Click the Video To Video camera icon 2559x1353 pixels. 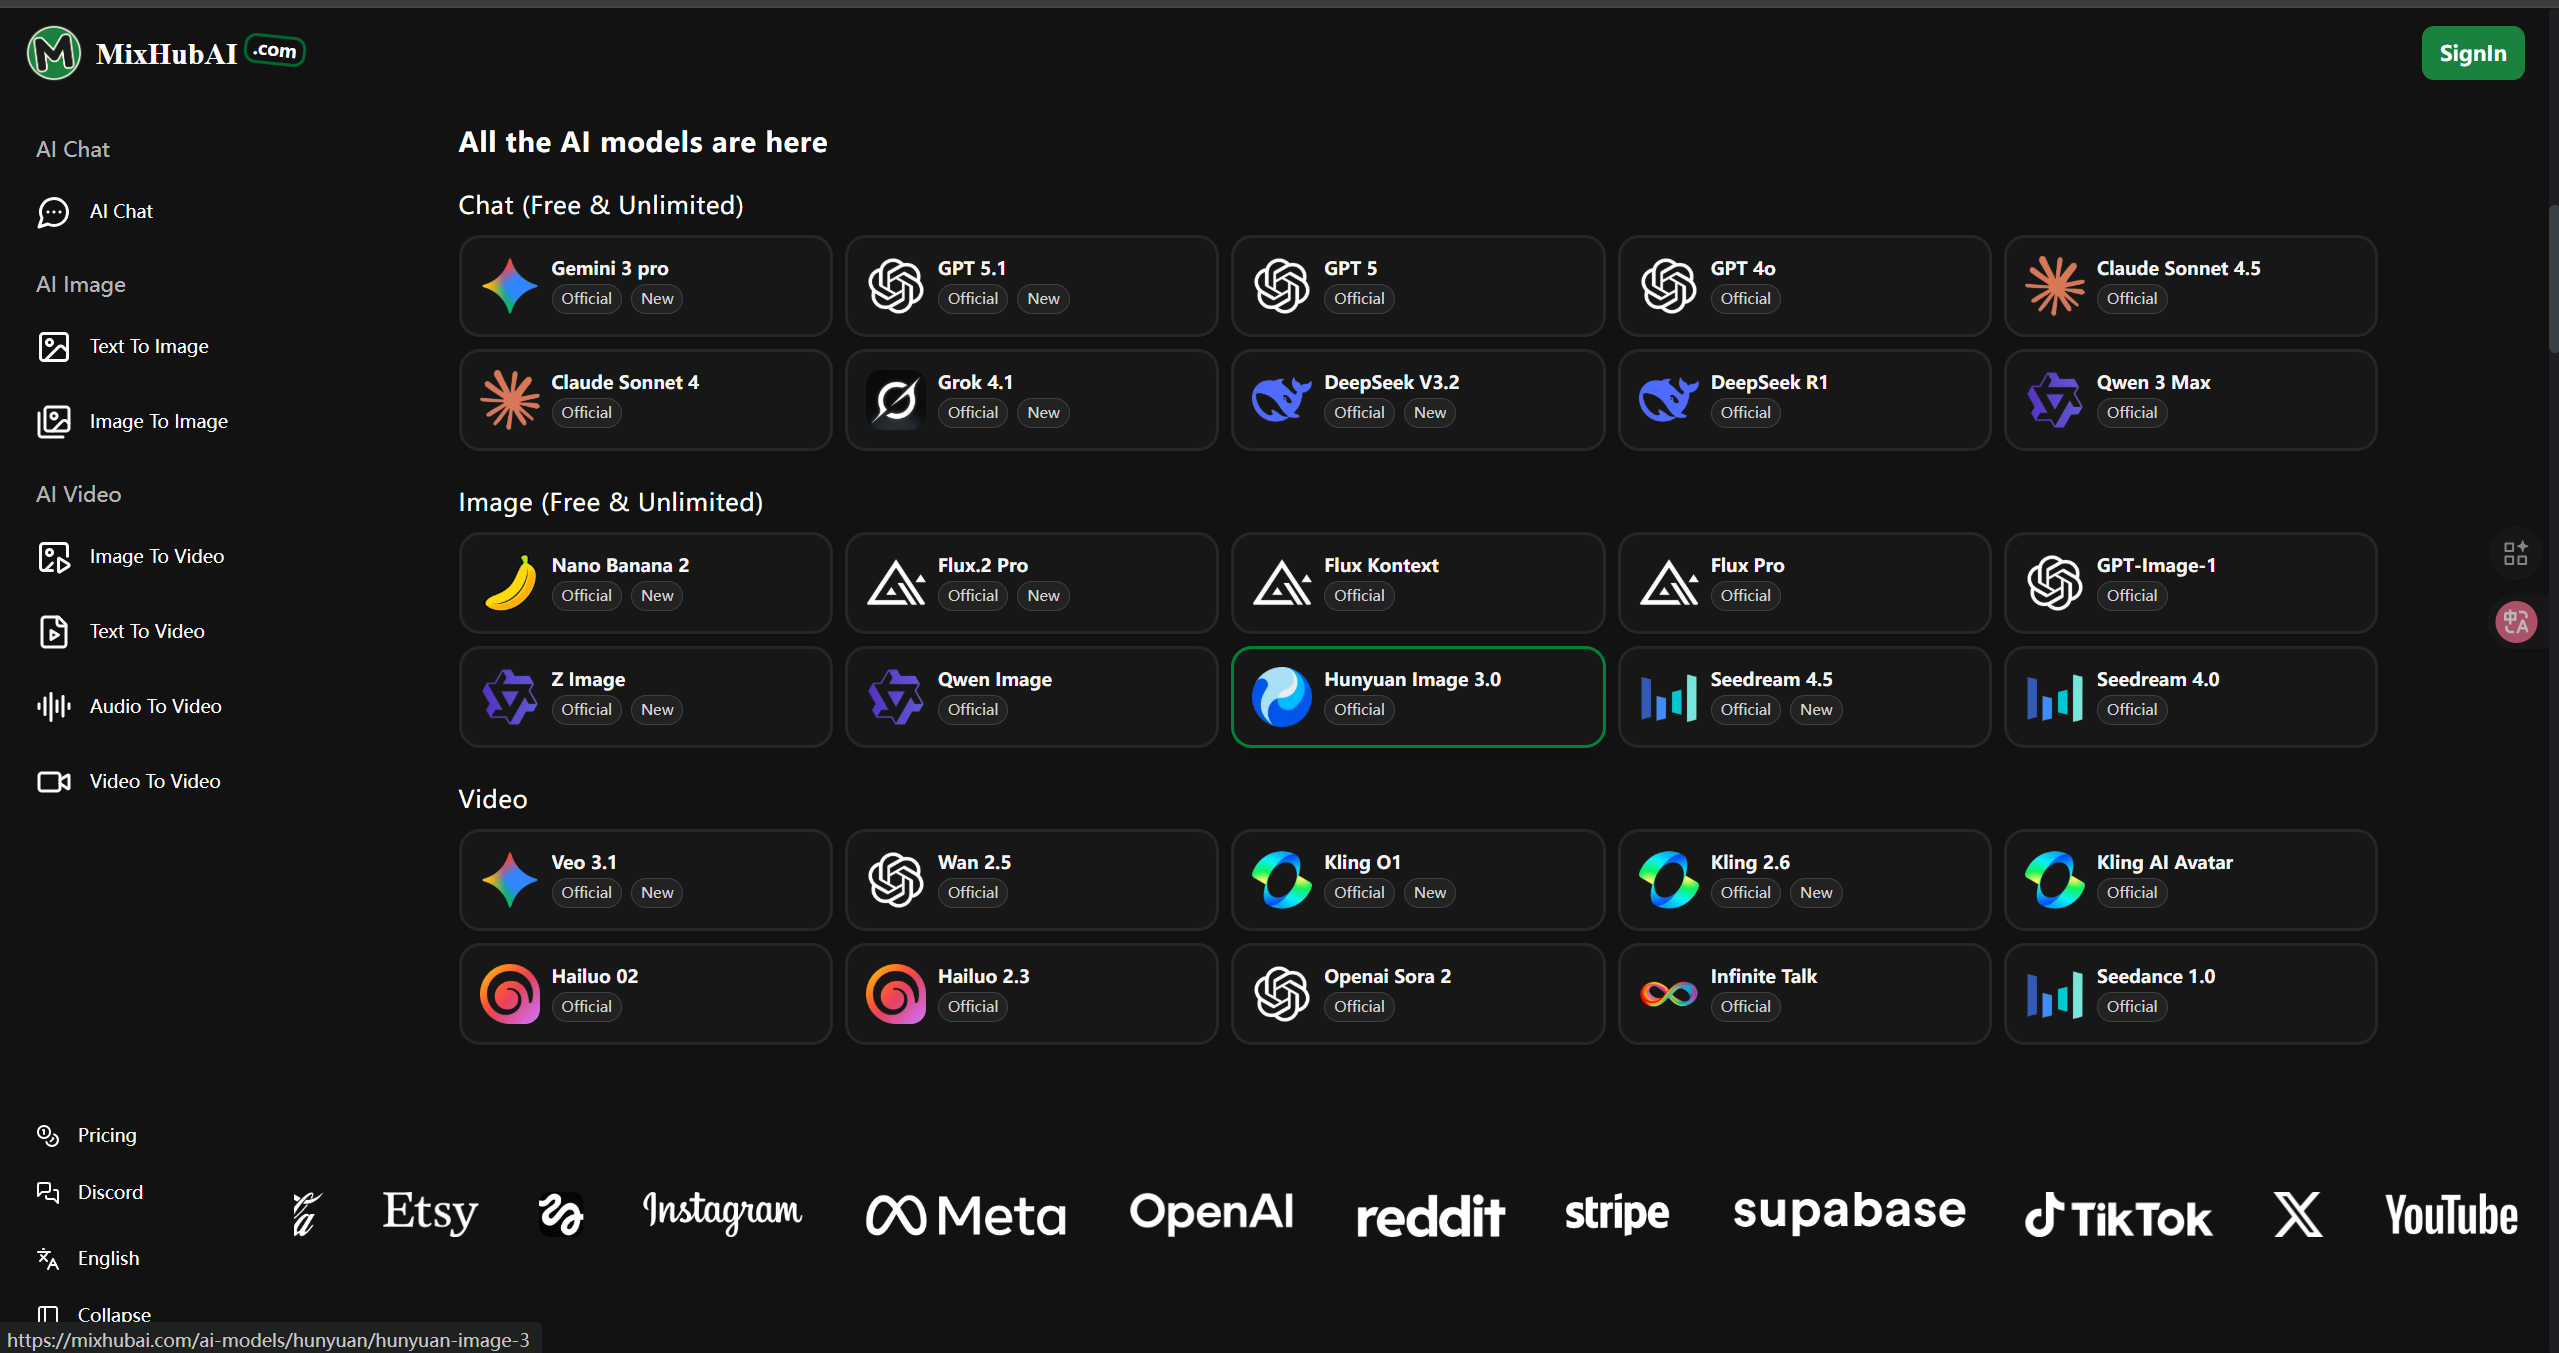53,782
